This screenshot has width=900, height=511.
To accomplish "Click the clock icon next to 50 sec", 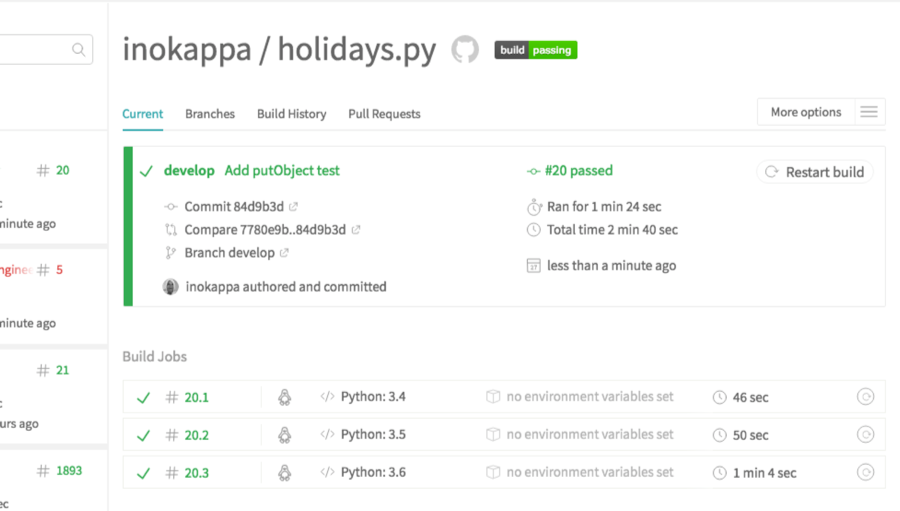I will (x=719, y=435).
